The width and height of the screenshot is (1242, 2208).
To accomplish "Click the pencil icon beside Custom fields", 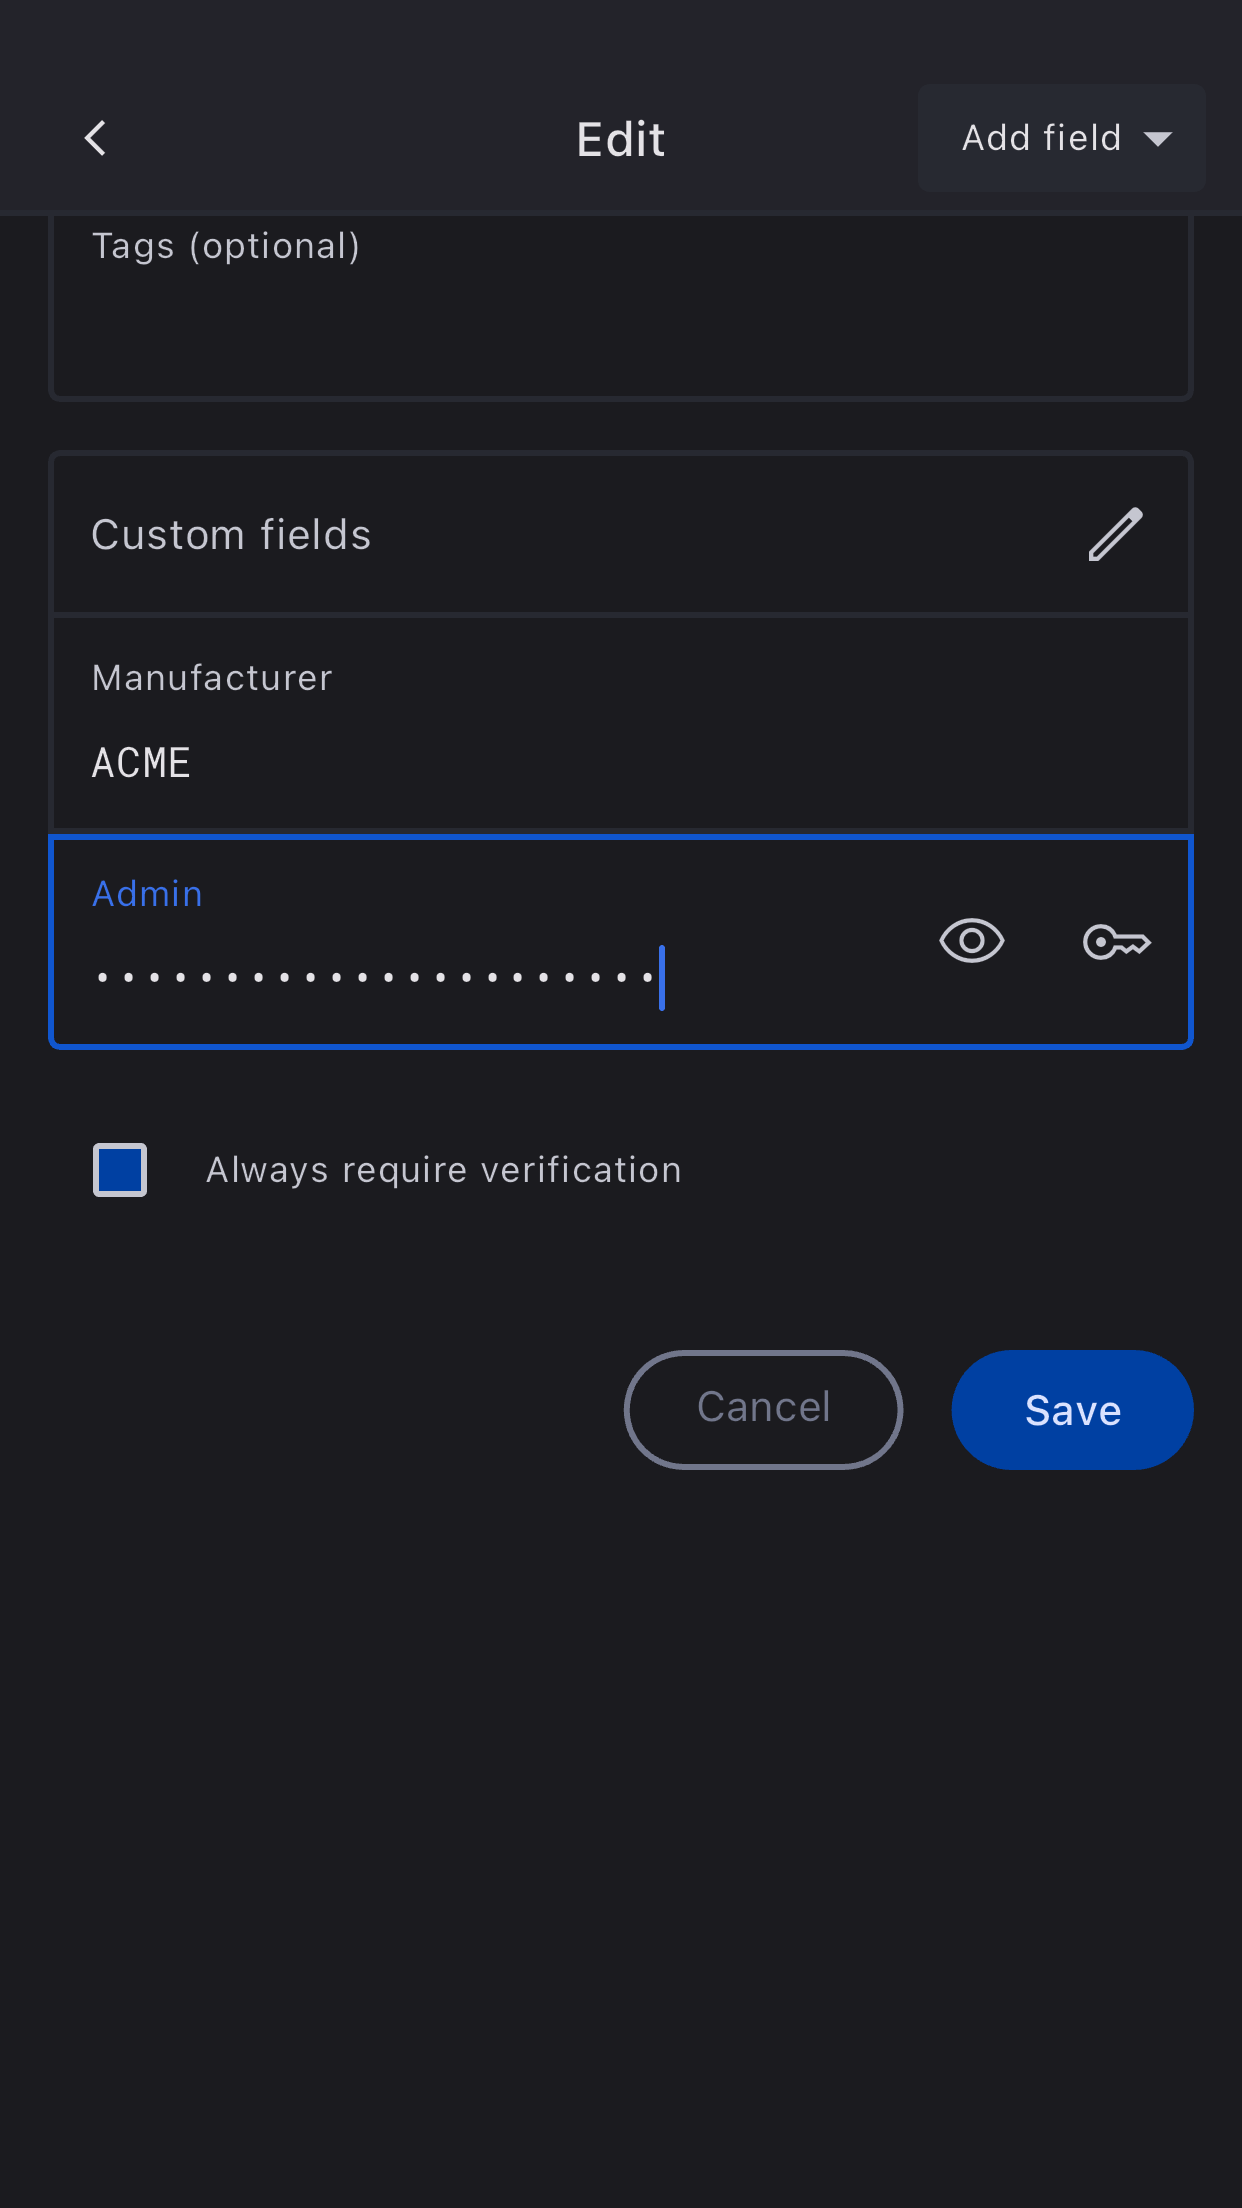I will (1115, 535).
